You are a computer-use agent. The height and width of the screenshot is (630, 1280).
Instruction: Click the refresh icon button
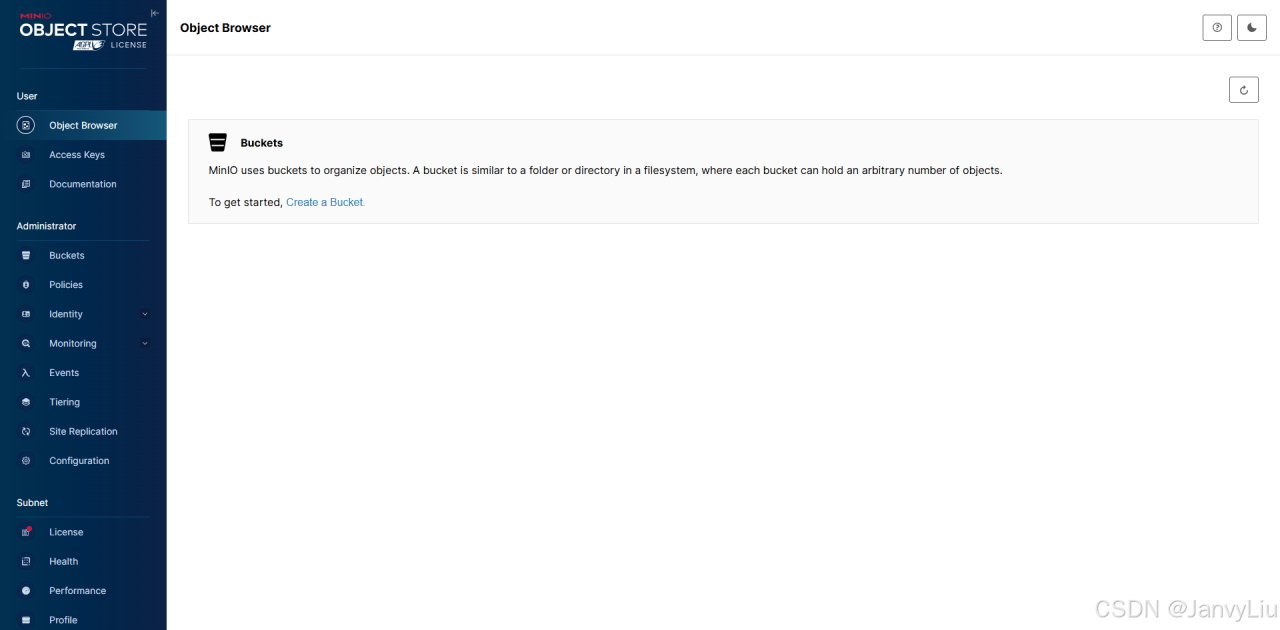click(x=1244, y=90)
